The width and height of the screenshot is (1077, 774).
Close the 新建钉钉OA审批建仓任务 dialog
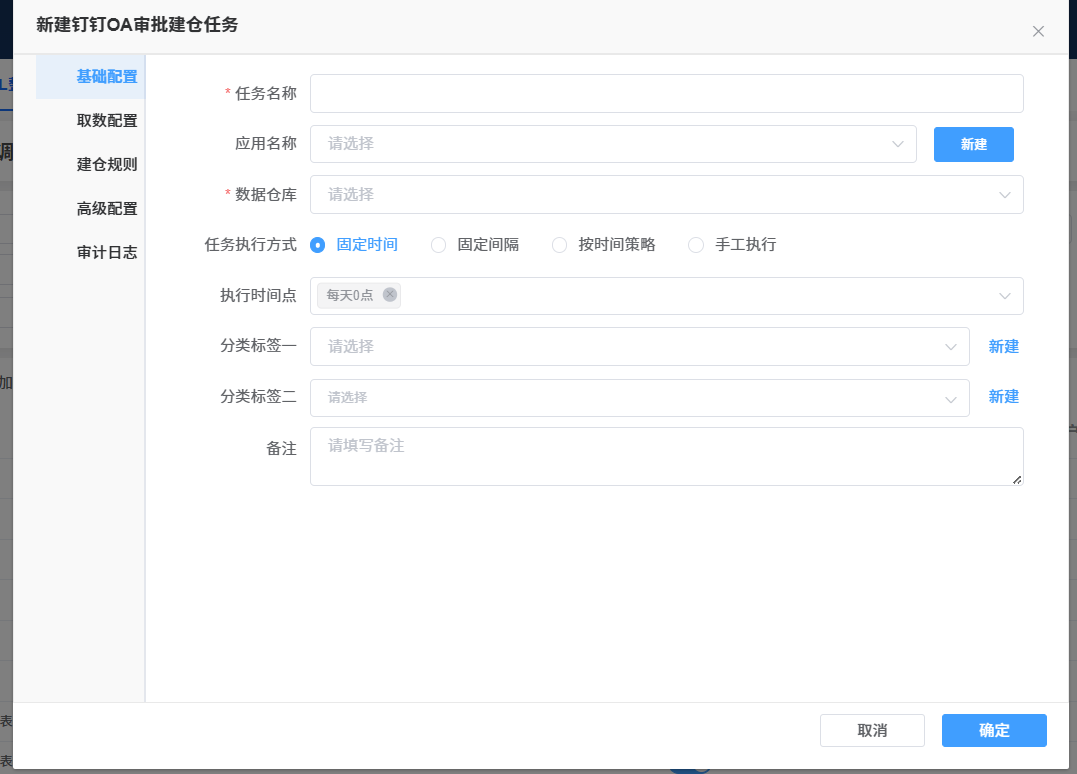coord(1038,31)
